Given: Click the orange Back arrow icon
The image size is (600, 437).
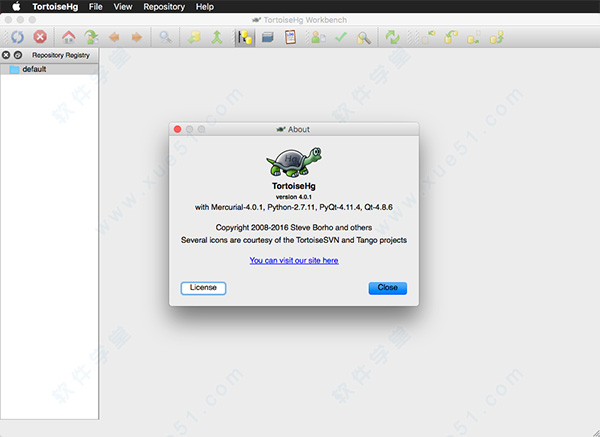Looking at the screenshot, I should (114, 37).
